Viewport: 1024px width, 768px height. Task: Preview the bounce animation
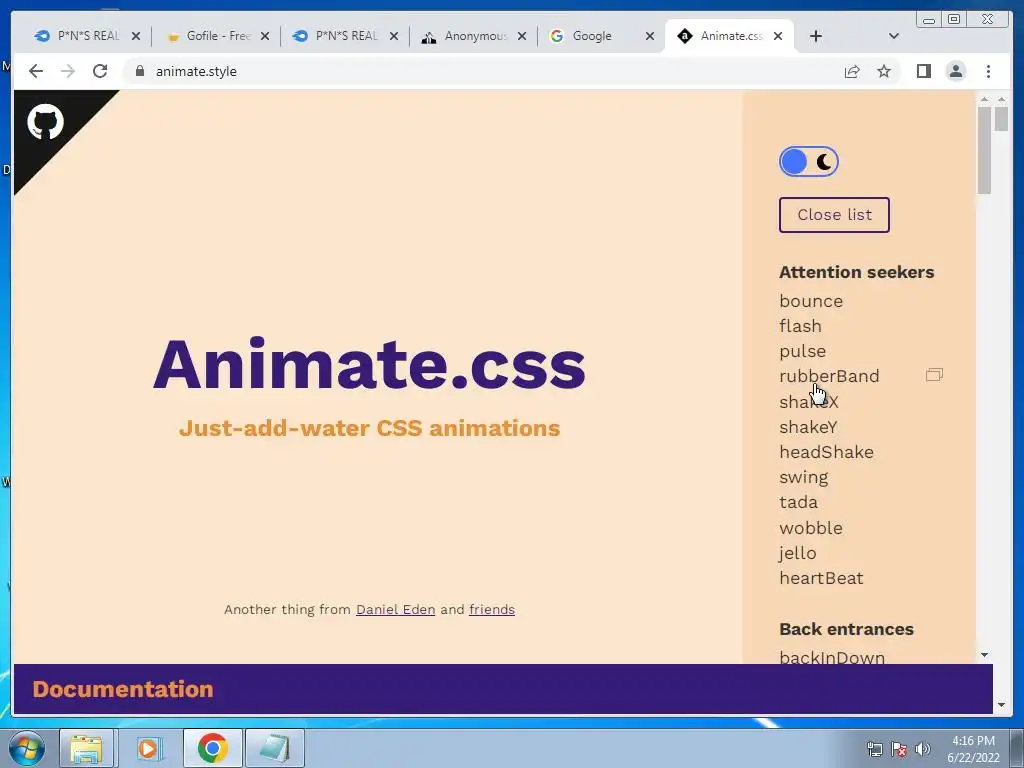point(811,301)
